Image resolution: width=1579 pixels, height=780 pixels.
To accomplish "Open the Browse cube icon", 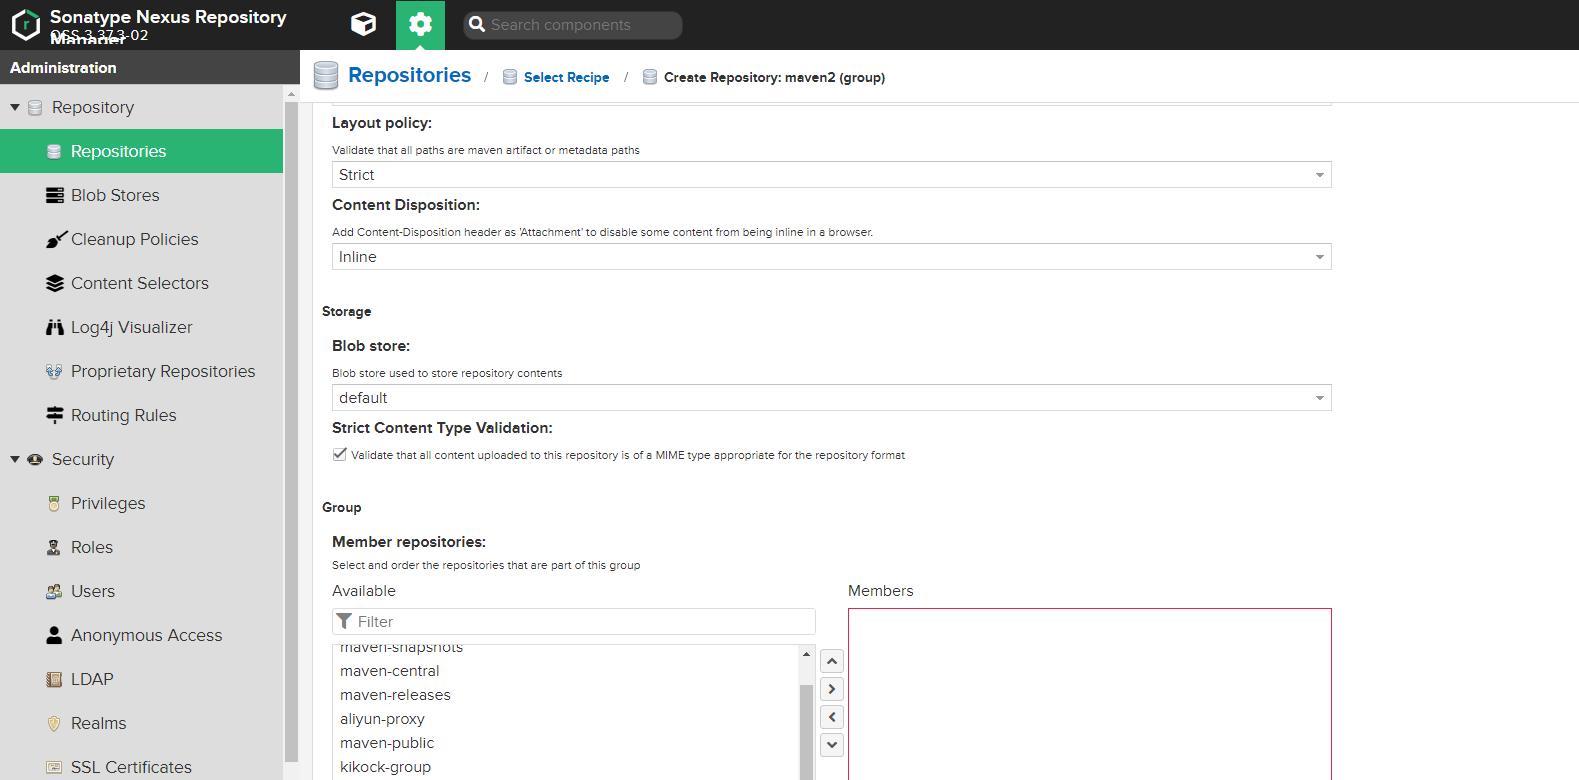I will pyautogui.click(x=364, y=24).
